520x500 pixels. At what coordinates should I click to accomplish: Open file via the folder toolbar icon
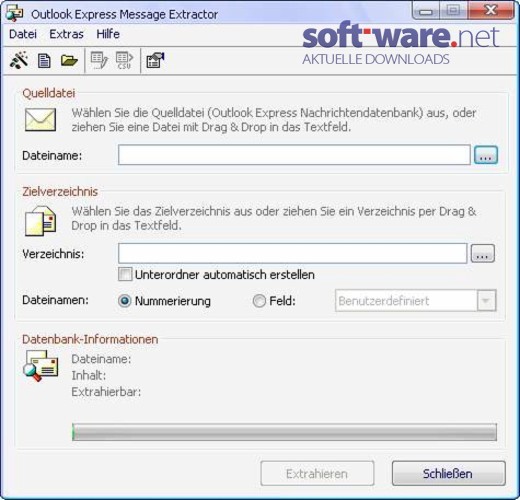[x=69, y=60]
